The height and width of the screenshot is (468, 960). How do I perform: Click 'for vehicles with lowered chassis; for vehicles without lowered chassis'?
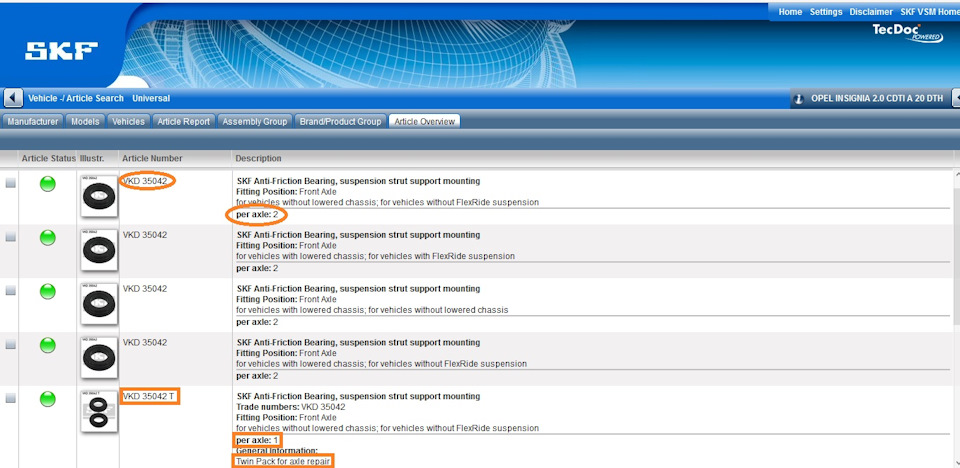point(372,310)
